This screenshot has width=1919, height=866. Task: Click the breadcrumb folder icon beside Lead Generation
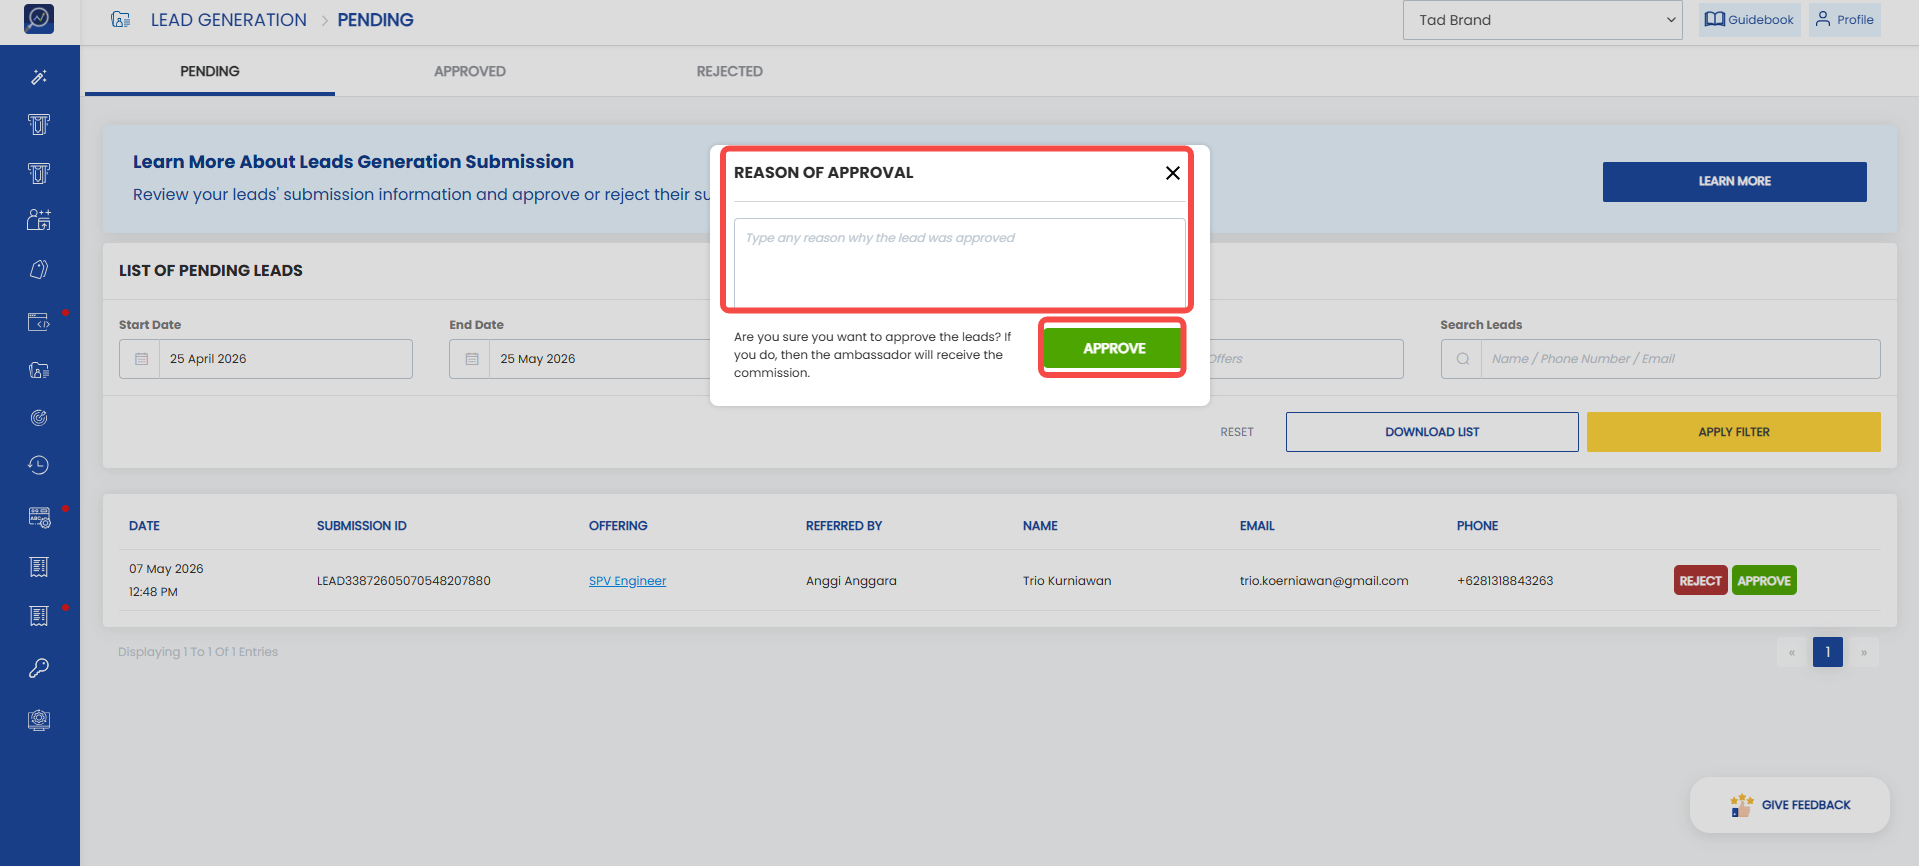tap(121, 20)
